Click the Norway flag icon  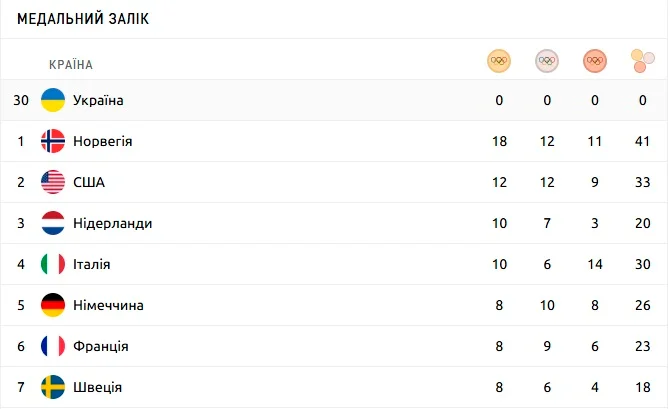[53, 141]
